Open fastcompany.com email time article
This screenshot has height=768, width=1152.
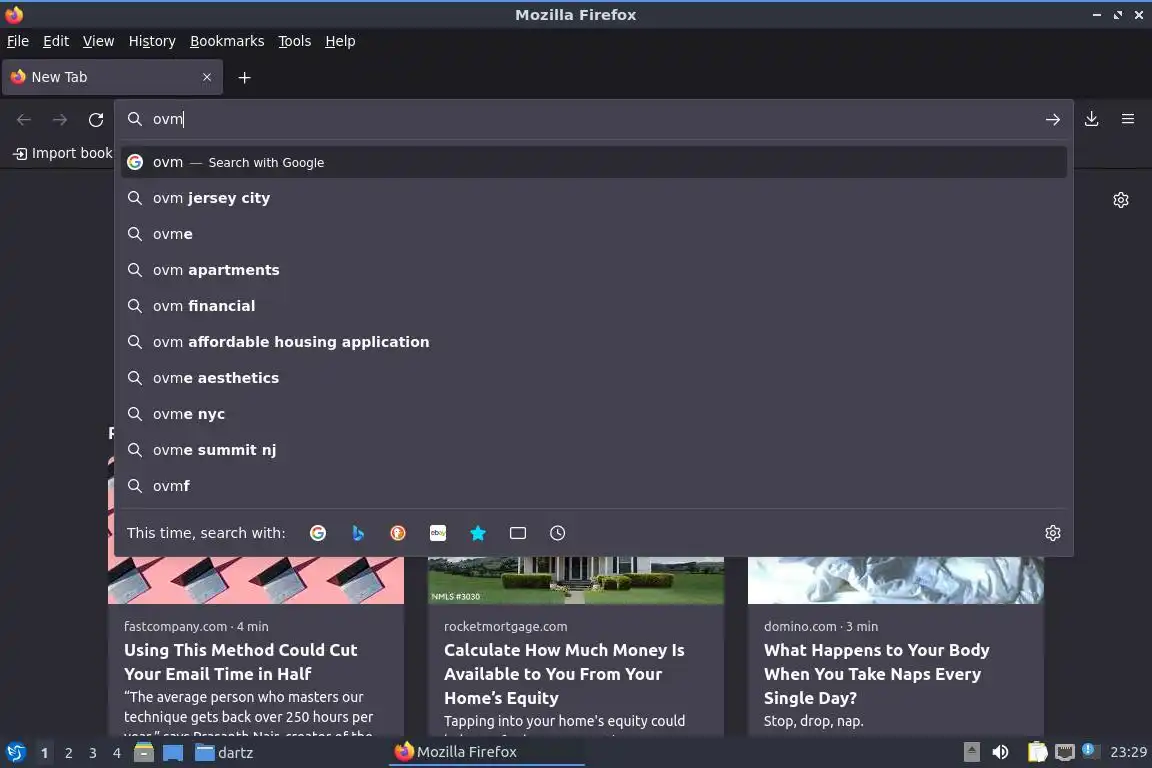(x=240, y=661)
